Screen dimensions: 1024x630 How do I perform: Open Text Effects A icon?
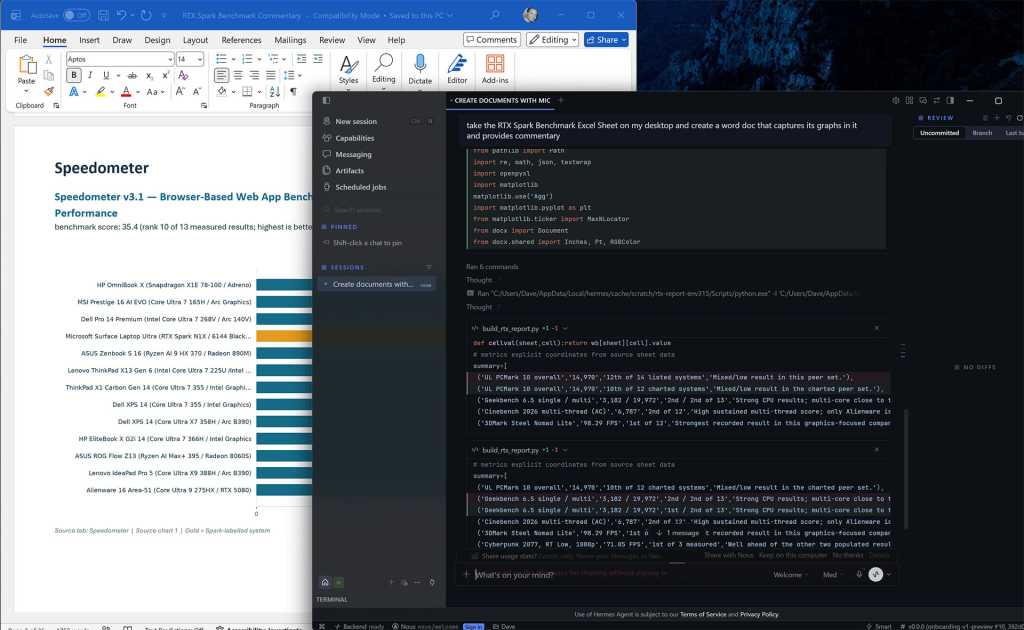click(74, 92)
